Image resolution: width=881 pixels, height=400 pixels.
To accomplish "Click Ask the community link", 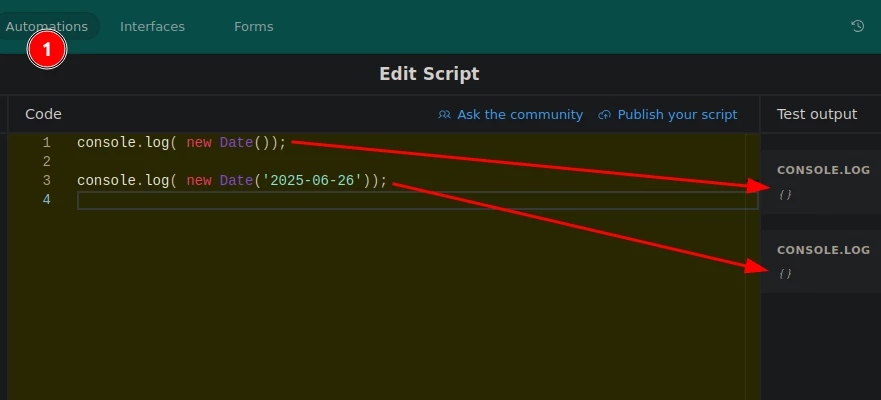I will click(520, 115).
